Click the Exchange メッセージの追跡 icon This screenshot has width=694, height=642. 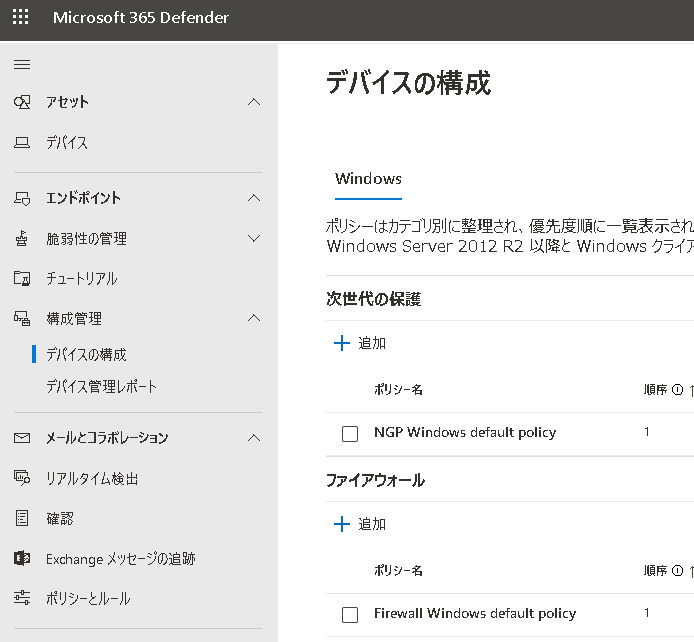(x=22, y=559)
